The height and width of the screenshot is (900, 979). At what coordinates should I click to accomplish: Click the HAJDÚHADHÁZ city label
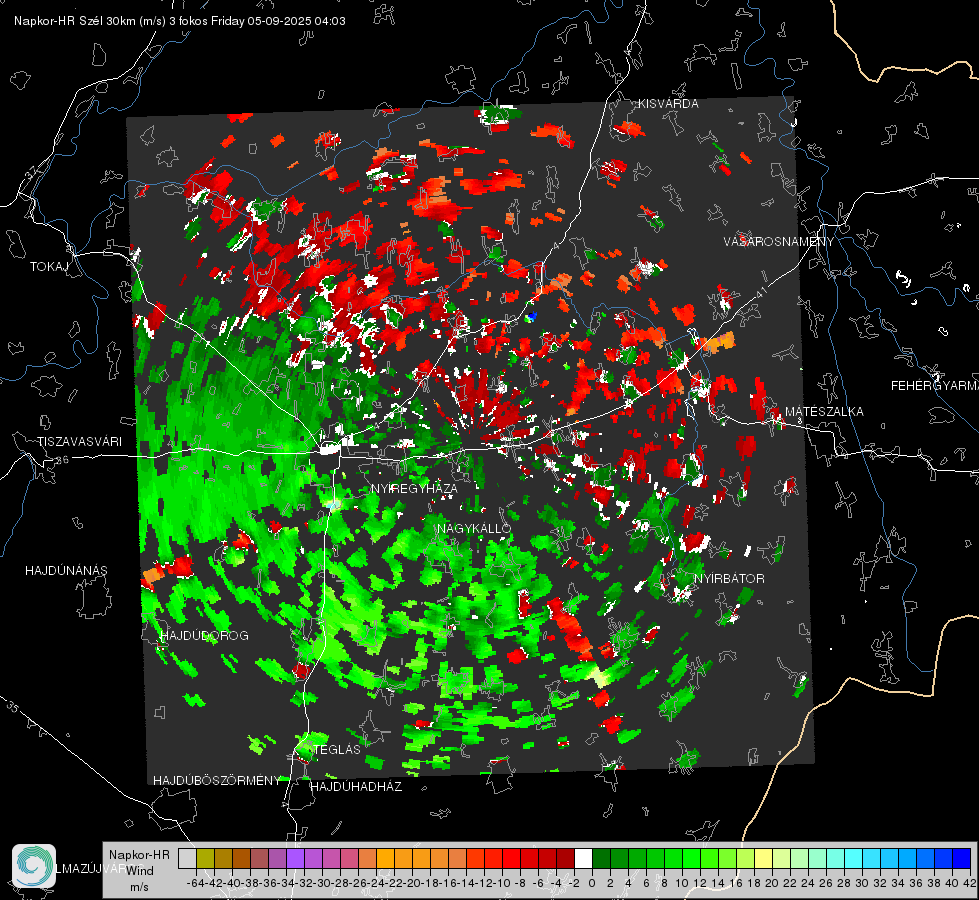pyautogui.click(x=356, y=787)
